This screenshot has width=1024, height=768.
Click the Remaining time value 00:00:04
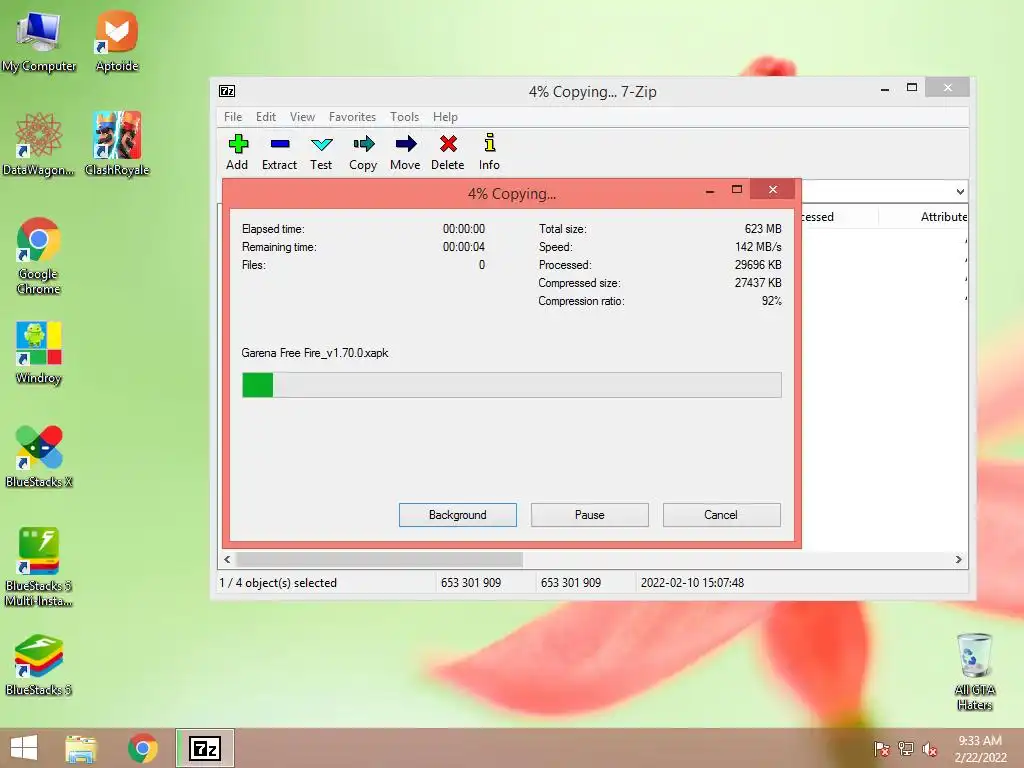[x=464, y=247]
